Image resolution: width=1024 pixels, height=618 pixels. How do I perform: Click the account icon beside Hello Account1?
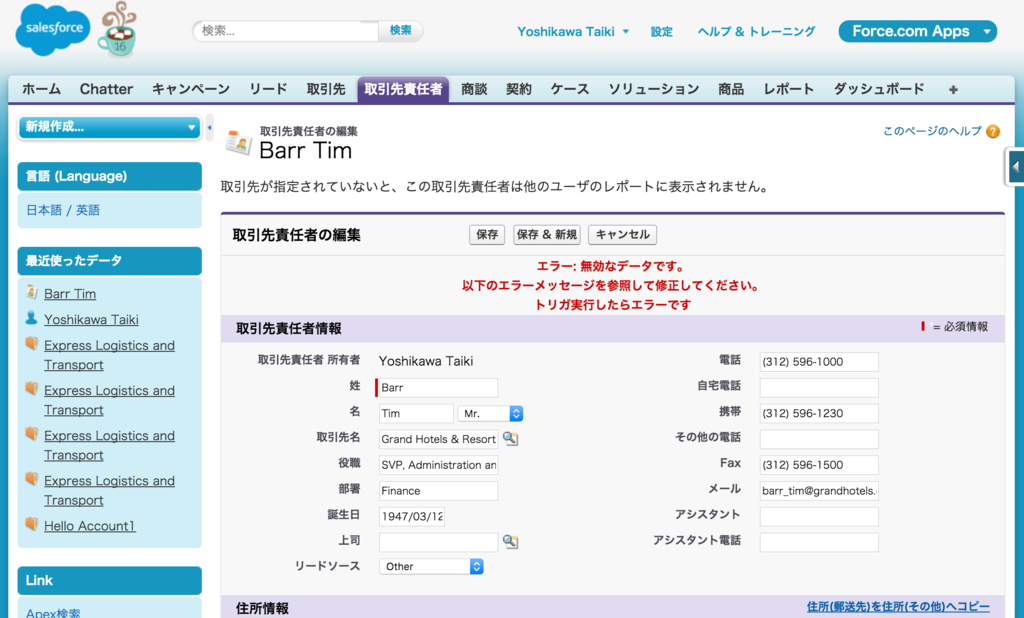click(x=31, y=524)
